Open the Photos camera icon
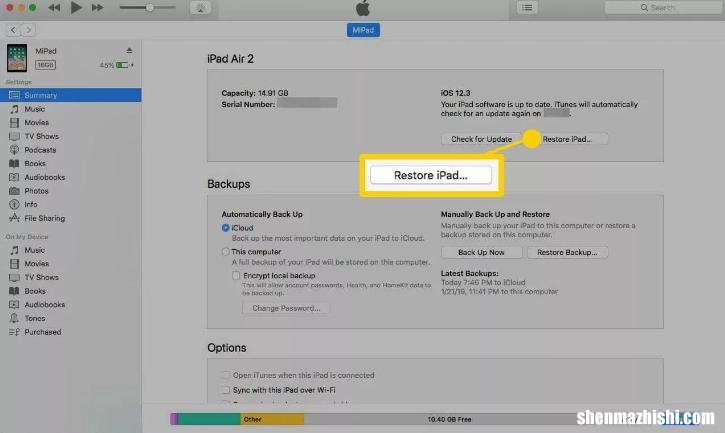 coord(14,191)
